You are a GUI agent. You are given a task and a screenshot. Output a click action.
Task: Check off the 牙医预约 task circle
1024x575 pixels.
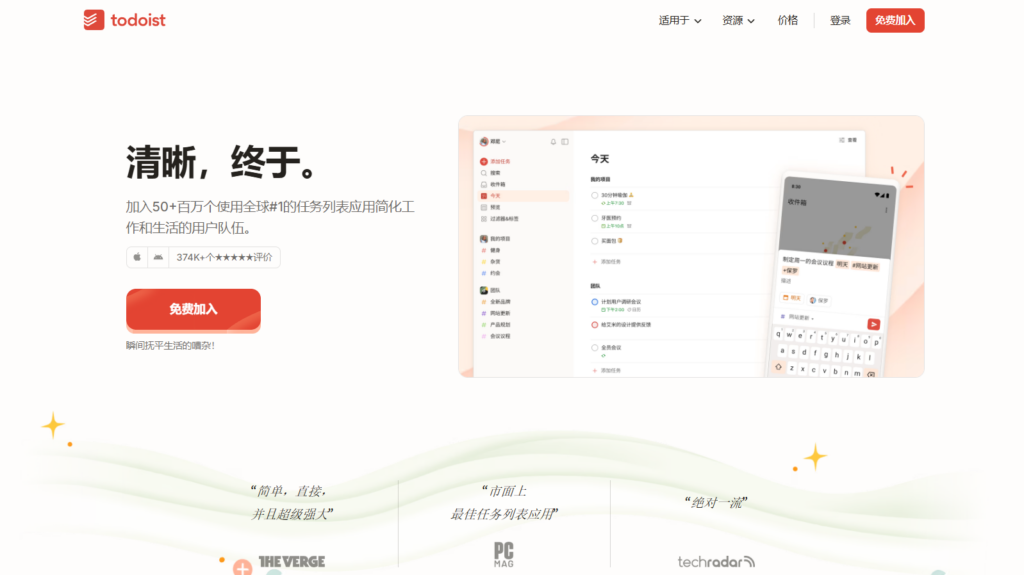pyautogui.click(x=594, y=217)
